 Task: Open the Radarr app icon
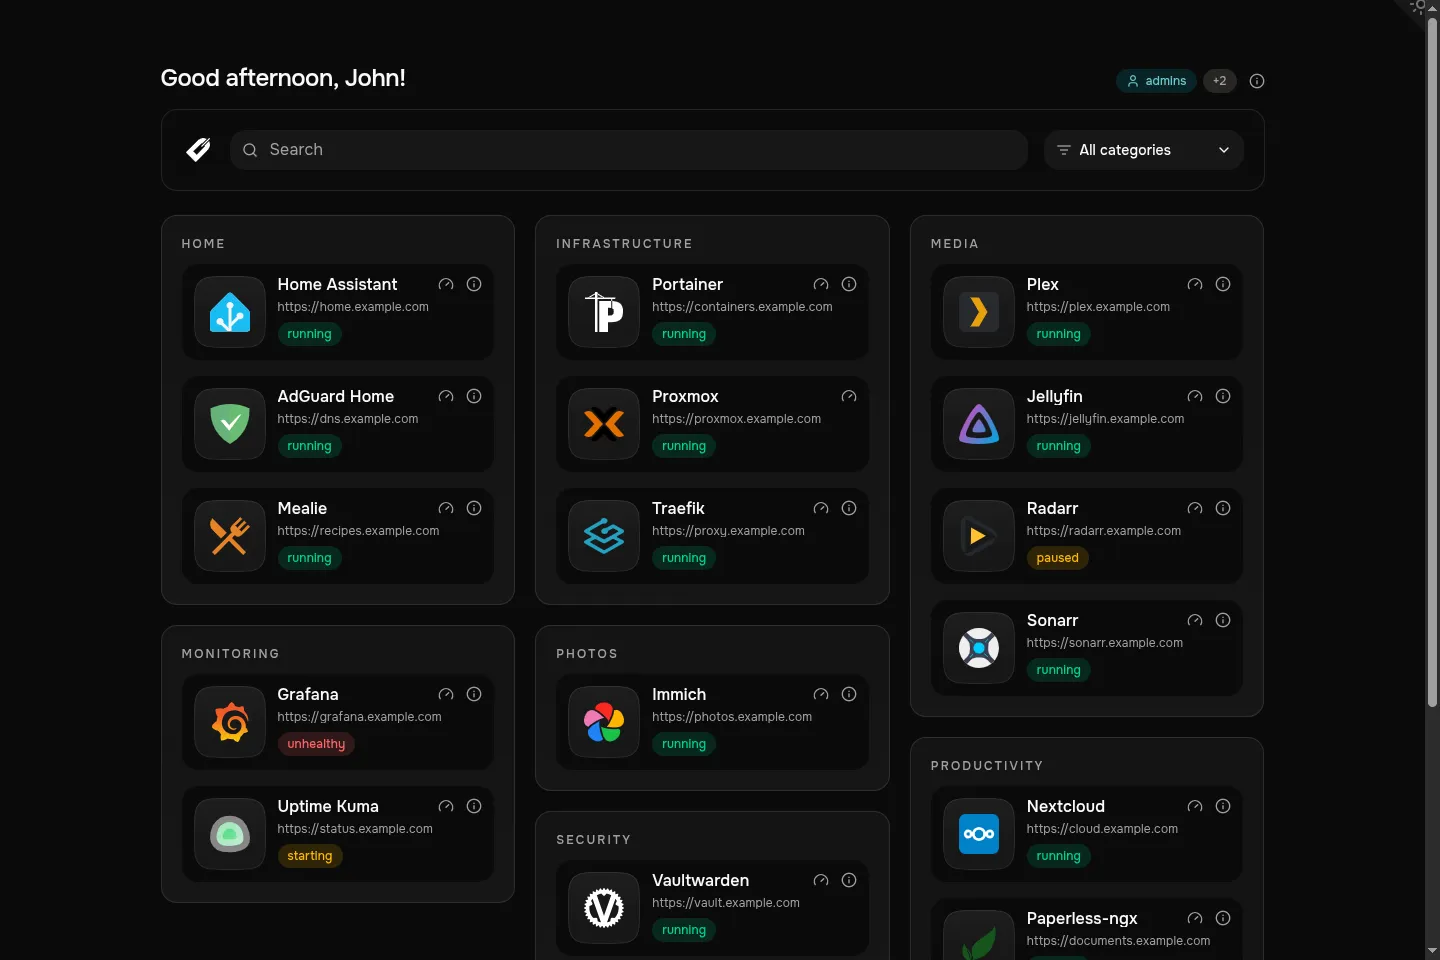click(979, 536)
